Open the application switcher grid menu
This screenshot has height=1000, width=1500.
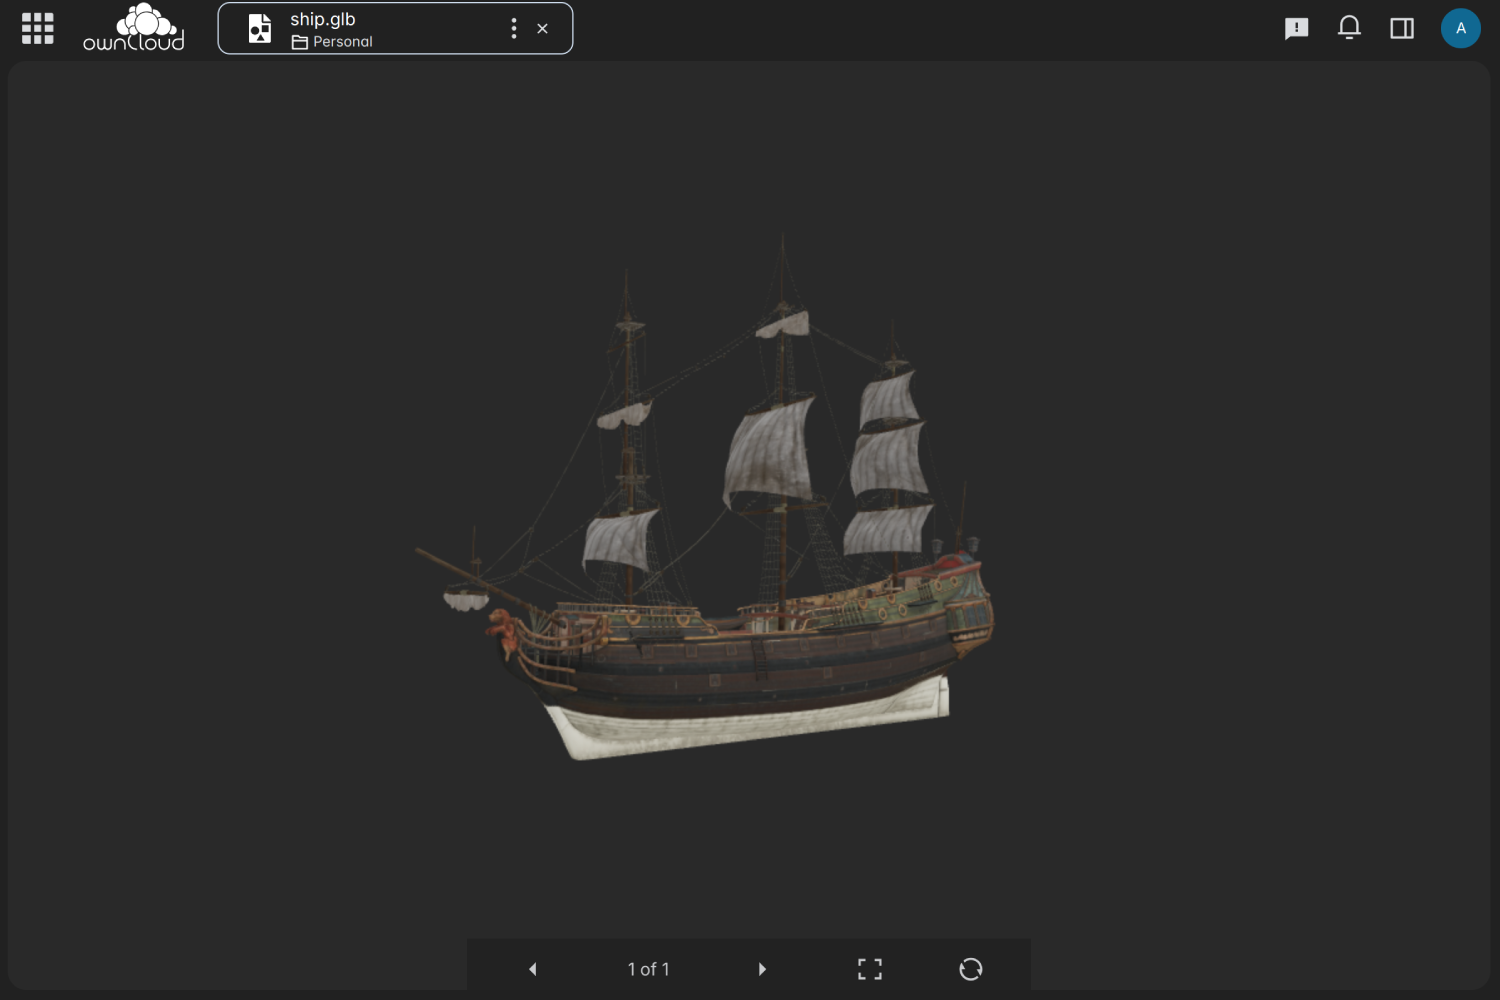tap(38, 28)
